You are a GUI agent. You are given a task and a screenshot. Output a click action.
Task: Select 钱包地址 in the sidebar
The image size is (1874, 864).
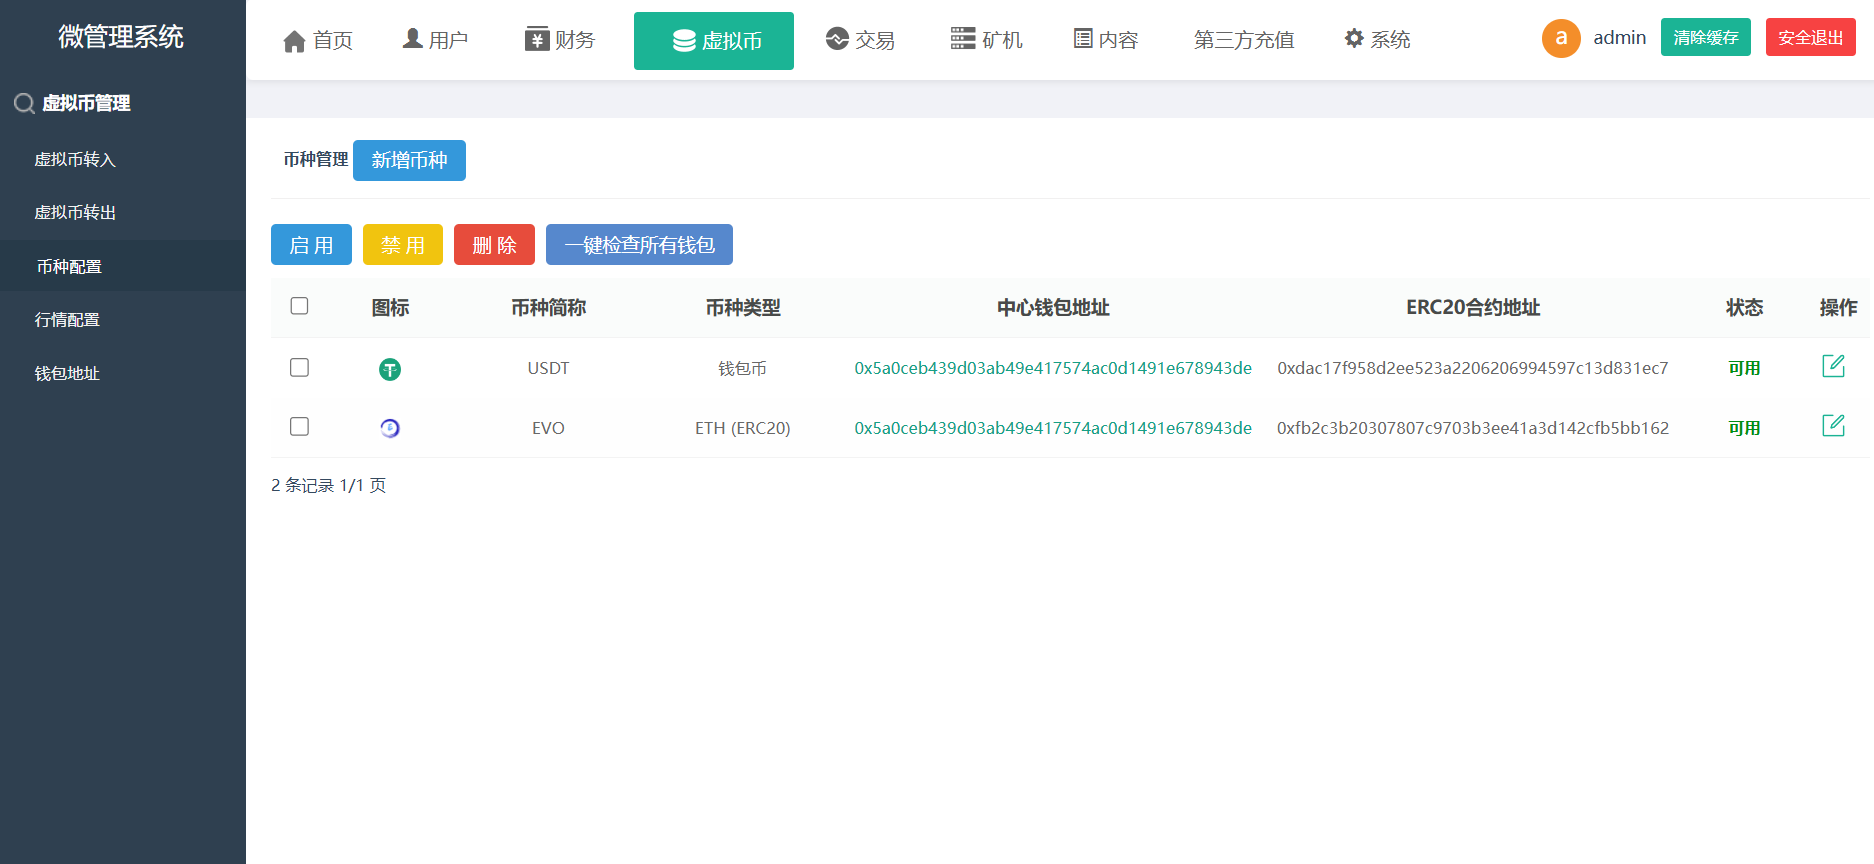tap(67, 373)
